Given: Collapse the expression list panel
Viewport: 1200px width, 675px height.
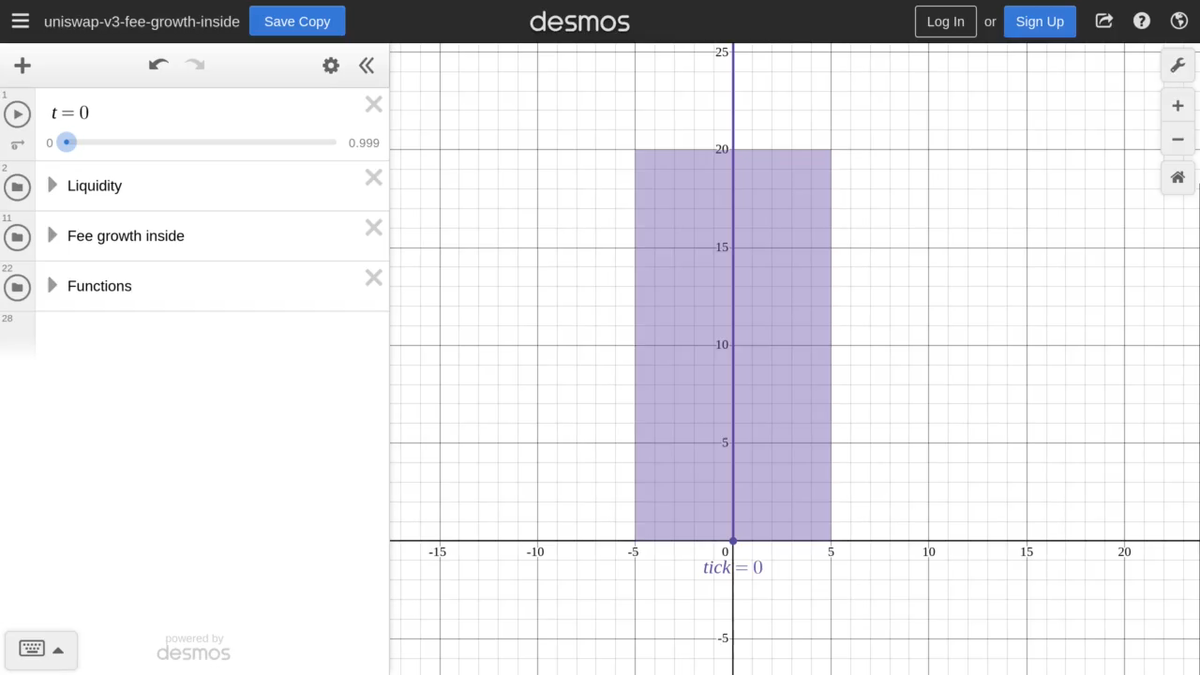Looking at the screenshot, I should 366,66.
